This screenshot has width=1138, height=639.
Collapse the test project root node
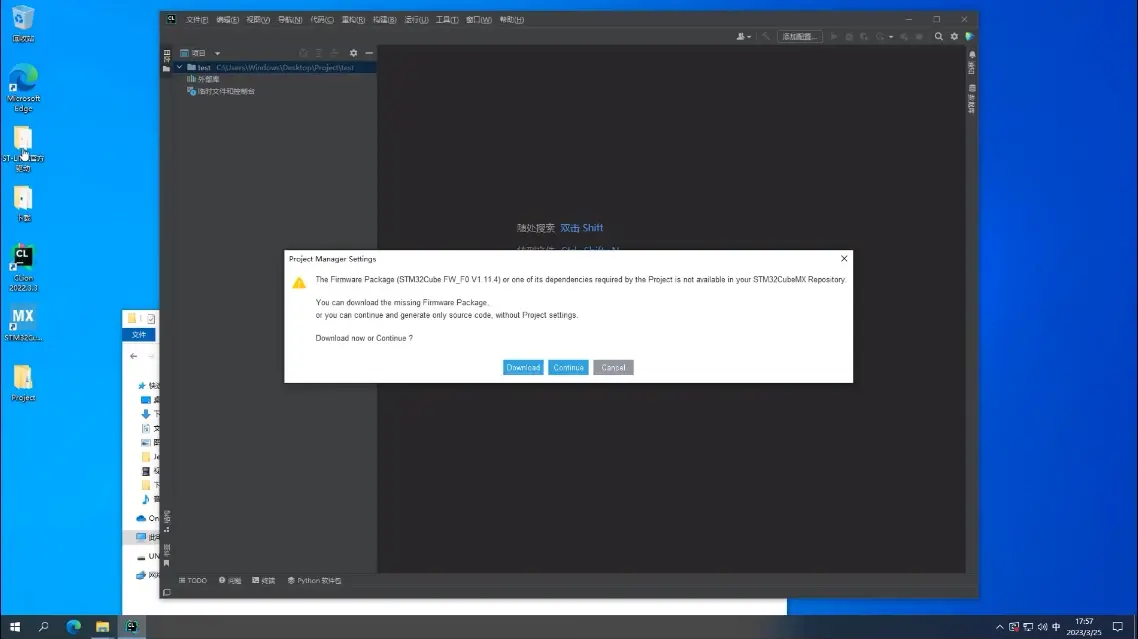[179, 67]
